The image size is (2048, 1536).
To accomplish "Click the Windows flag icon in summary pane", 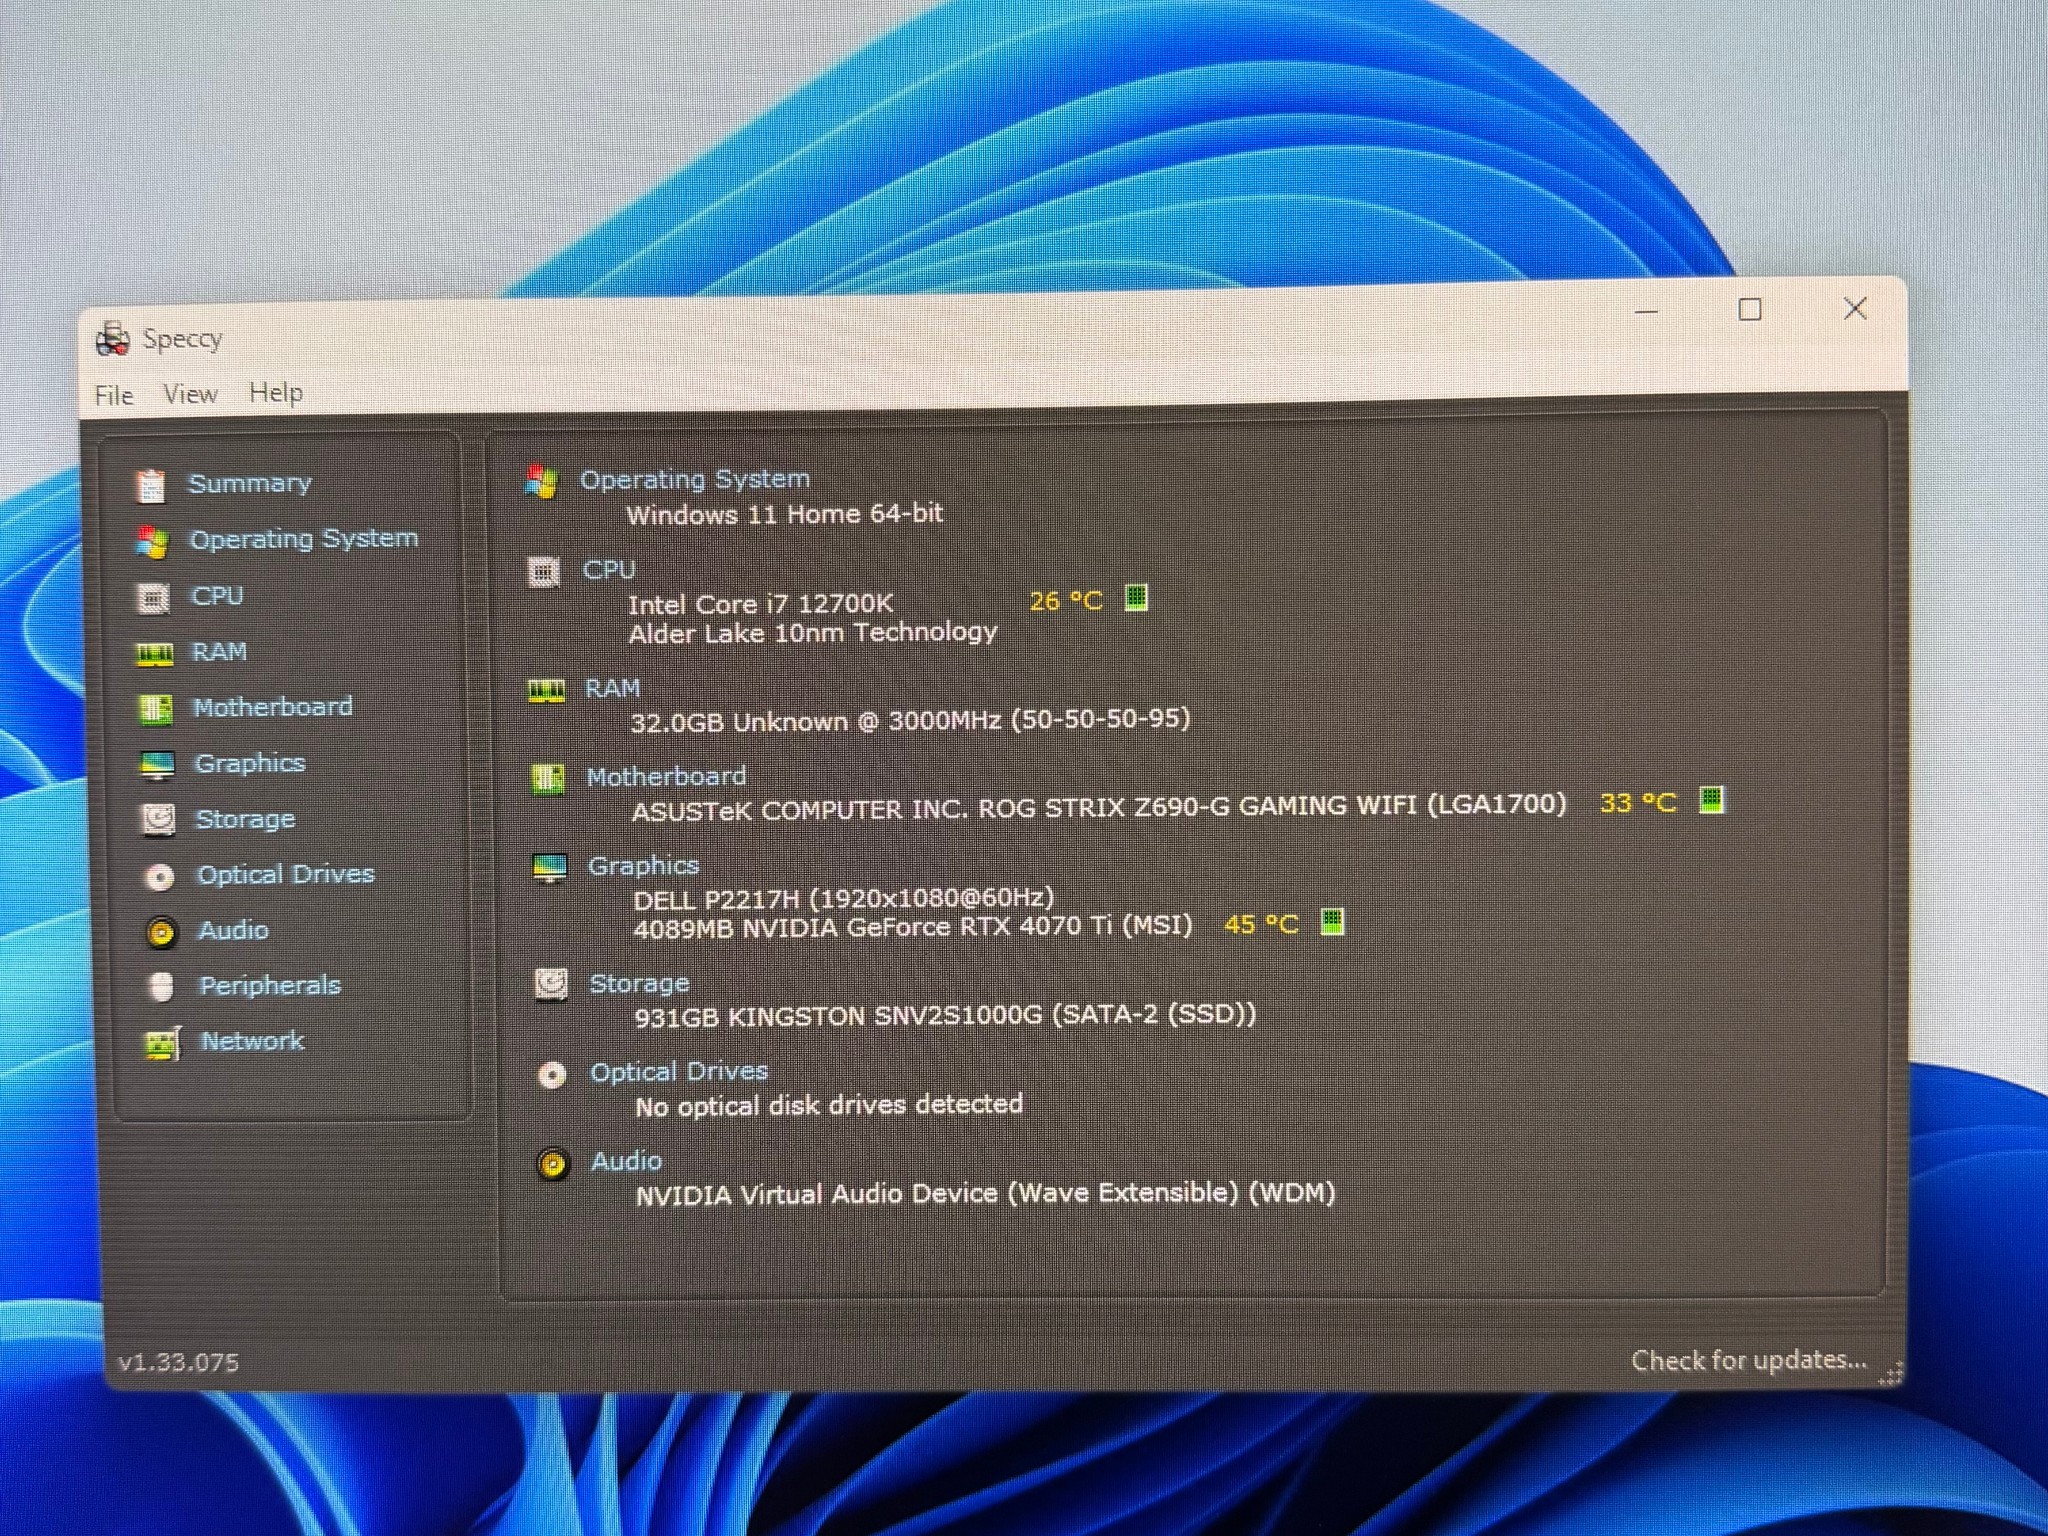I will pyautogui.click(x=541, y=481).
